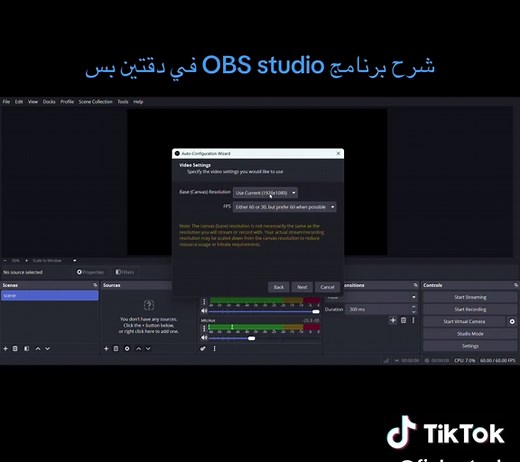The image size is (520, 462).
Task: Move source down in Sources panel
Action: coord(148,348)
